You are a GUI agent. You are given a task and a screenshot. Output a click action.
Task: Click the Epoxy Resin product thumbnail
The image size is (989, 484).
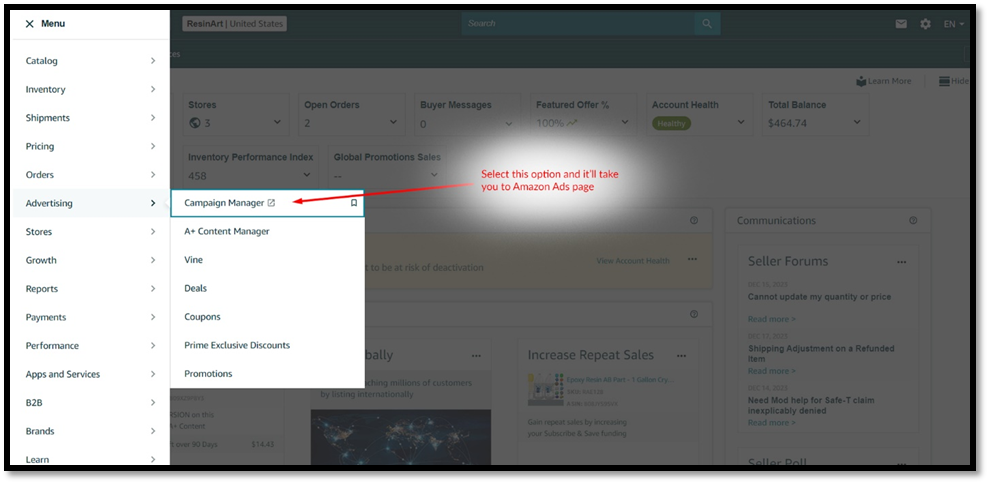546,389
